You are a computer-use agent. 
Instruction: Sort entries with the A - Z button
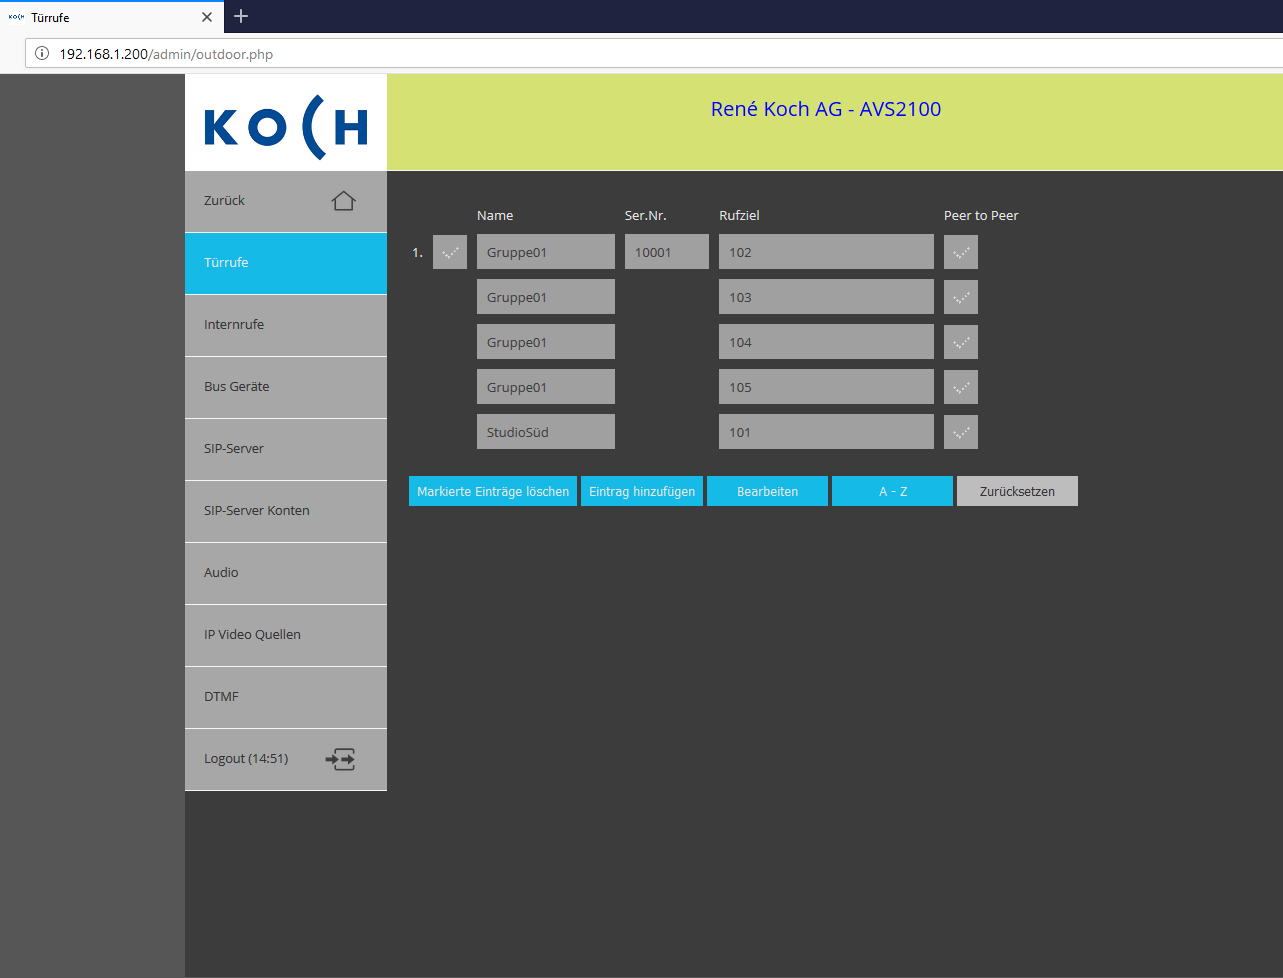pos(892,491)
